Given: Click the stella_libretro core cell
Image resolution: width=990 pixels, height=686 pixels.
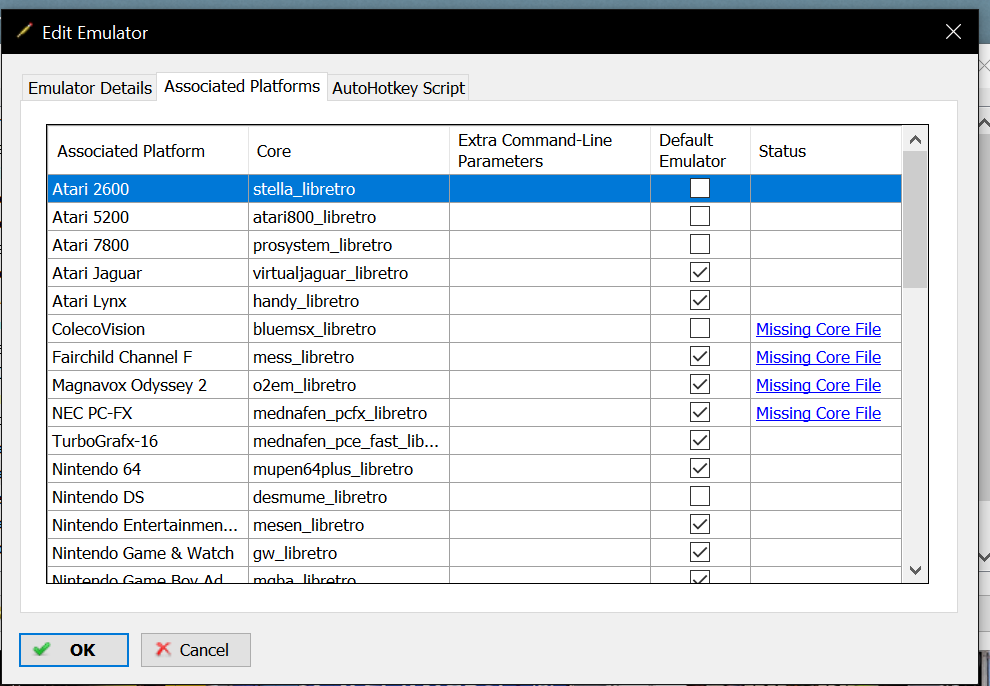Looking at the screenshot, I should 349,189.
